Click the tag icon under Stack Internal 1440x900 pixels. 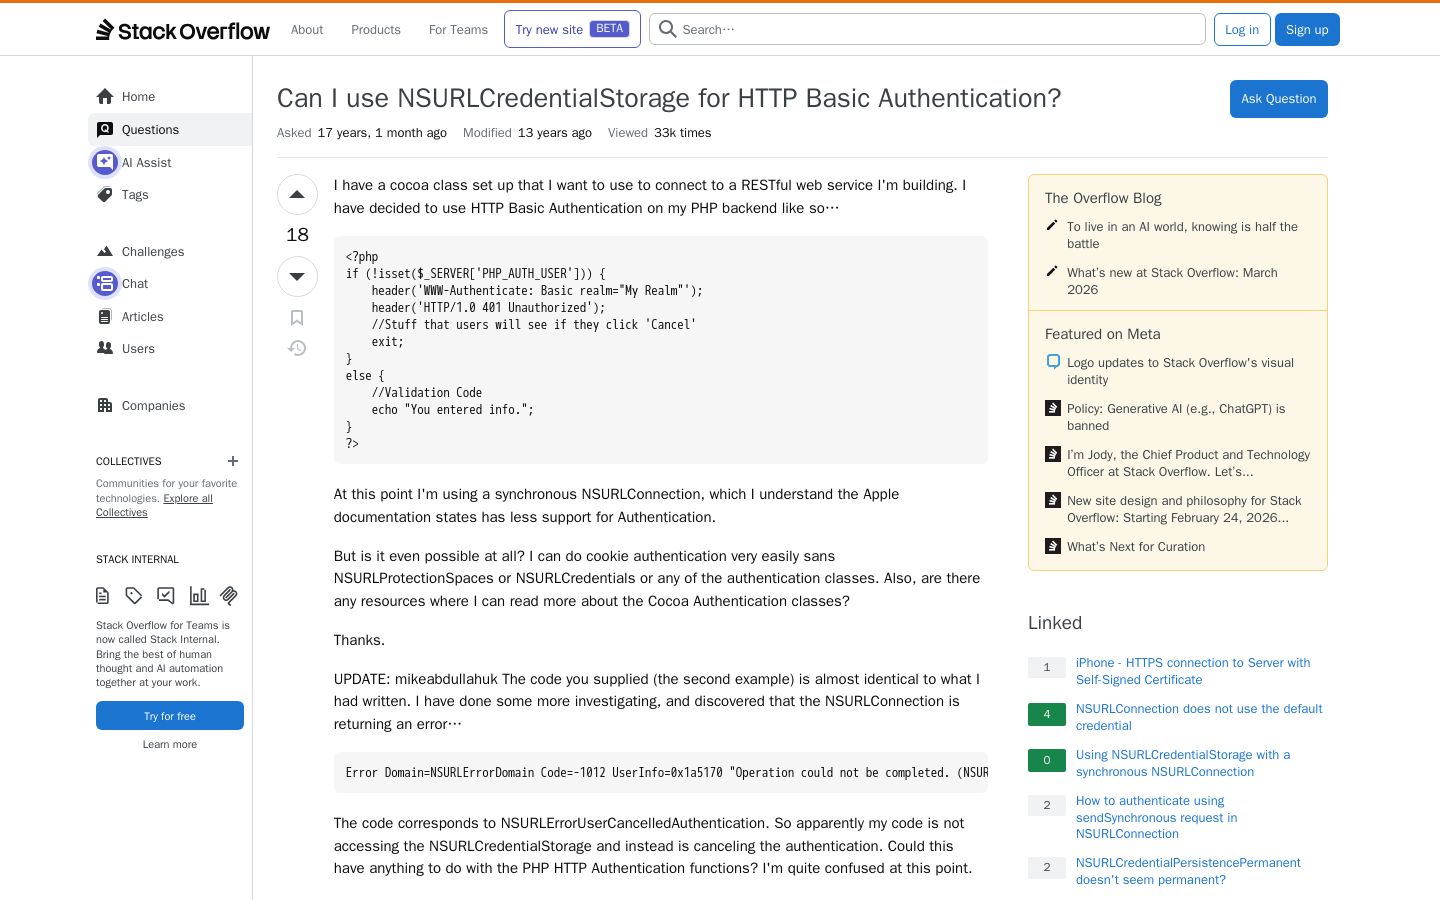(x=134, y=596)
